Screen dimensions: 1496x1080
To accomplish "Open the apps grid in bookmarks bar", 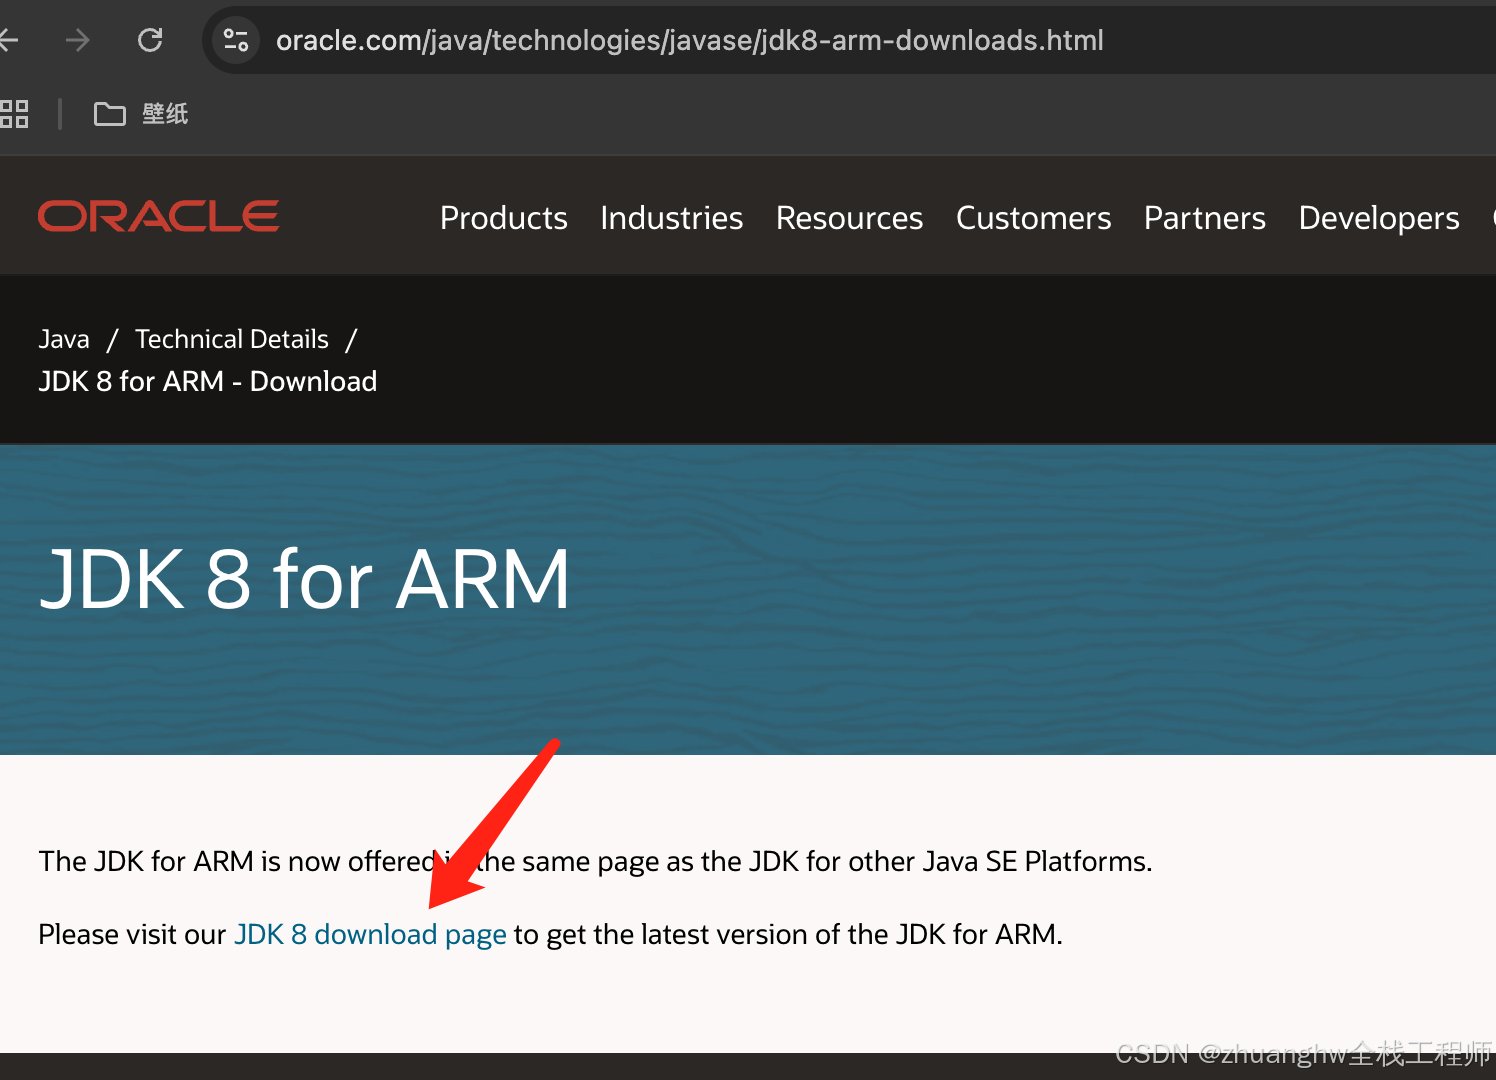I will pos(14,114).
